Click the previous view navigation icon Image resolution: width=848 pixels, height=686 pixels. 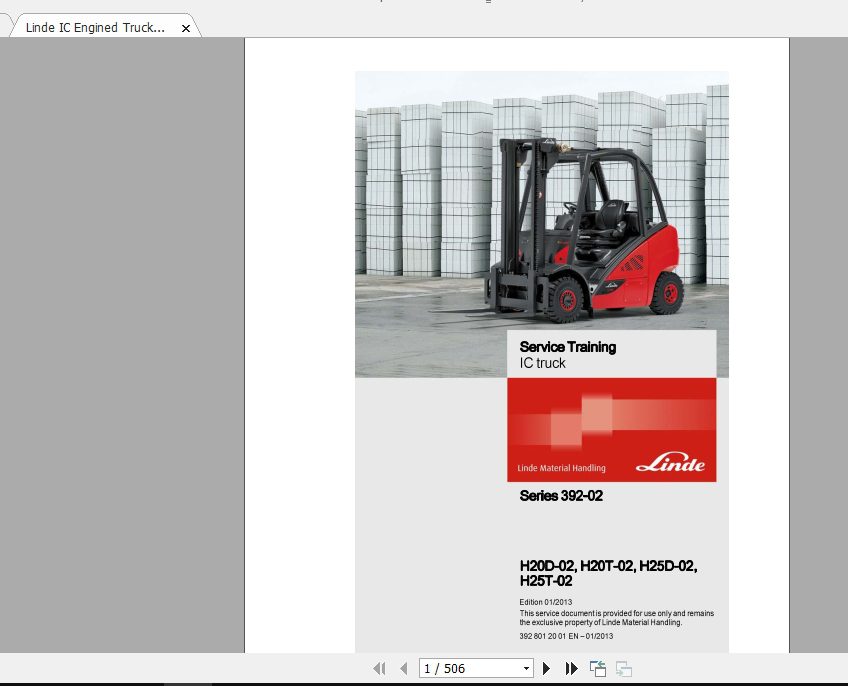coord(598,669)
